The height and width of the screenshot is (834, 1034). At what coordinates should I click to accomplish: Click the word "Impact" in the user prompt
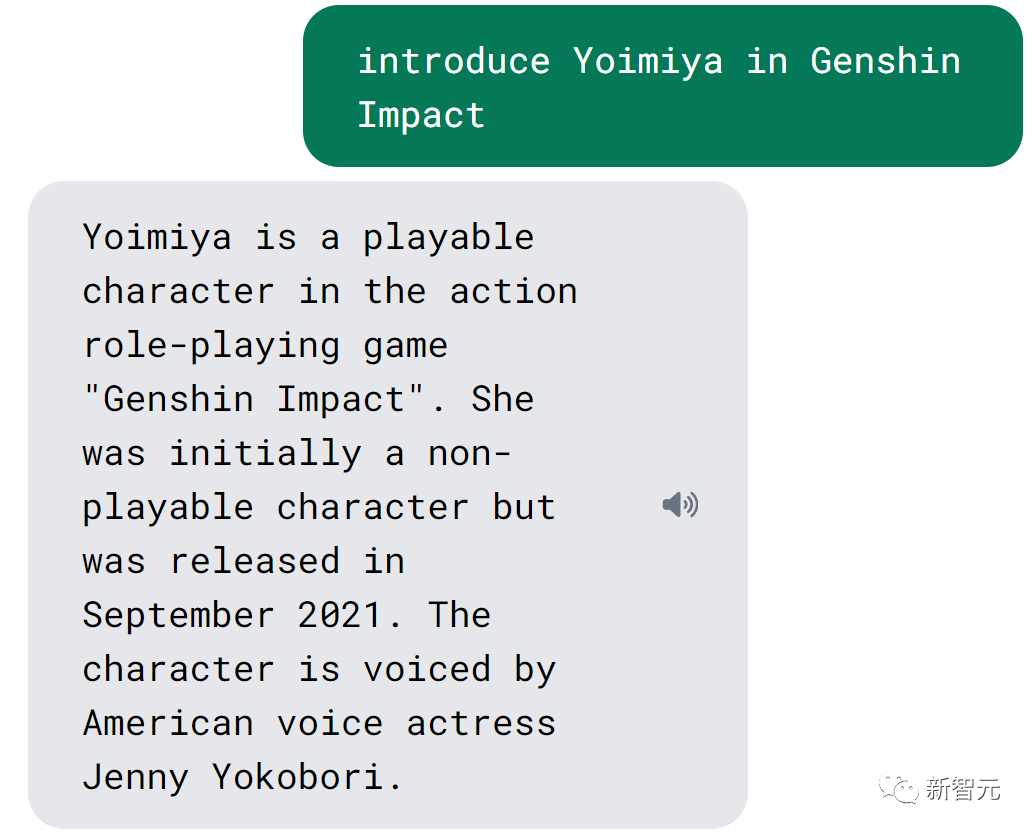tap(420, 116)
